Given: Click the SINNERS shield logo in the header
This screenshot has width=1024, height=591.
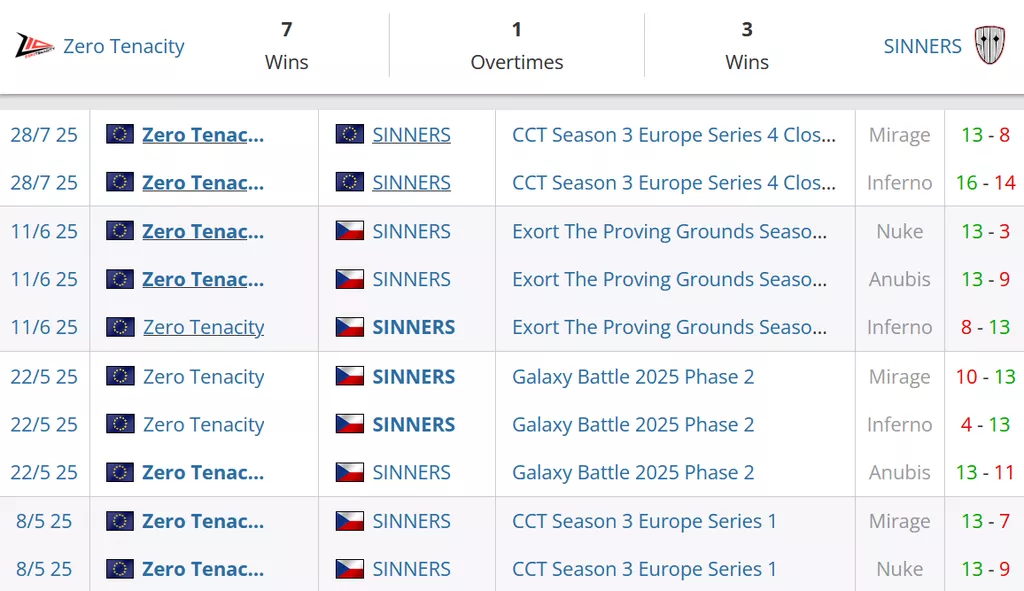Looking at the screenshot, I should pos(989,46).
